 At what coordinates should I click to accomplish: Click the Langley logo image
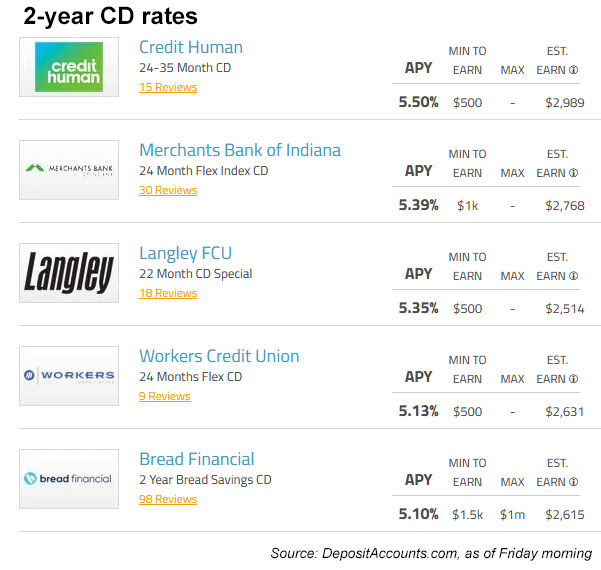[68, 273]
